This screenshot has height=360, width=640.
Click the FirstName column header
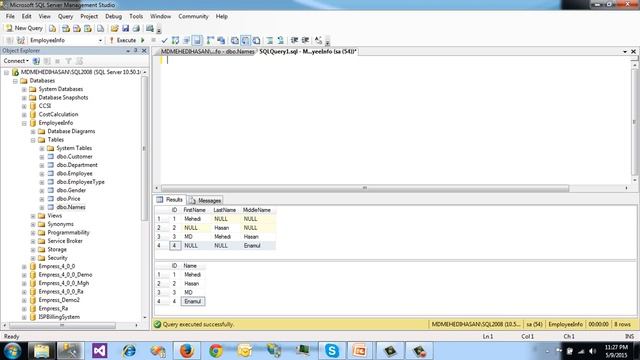click(195, 210)
